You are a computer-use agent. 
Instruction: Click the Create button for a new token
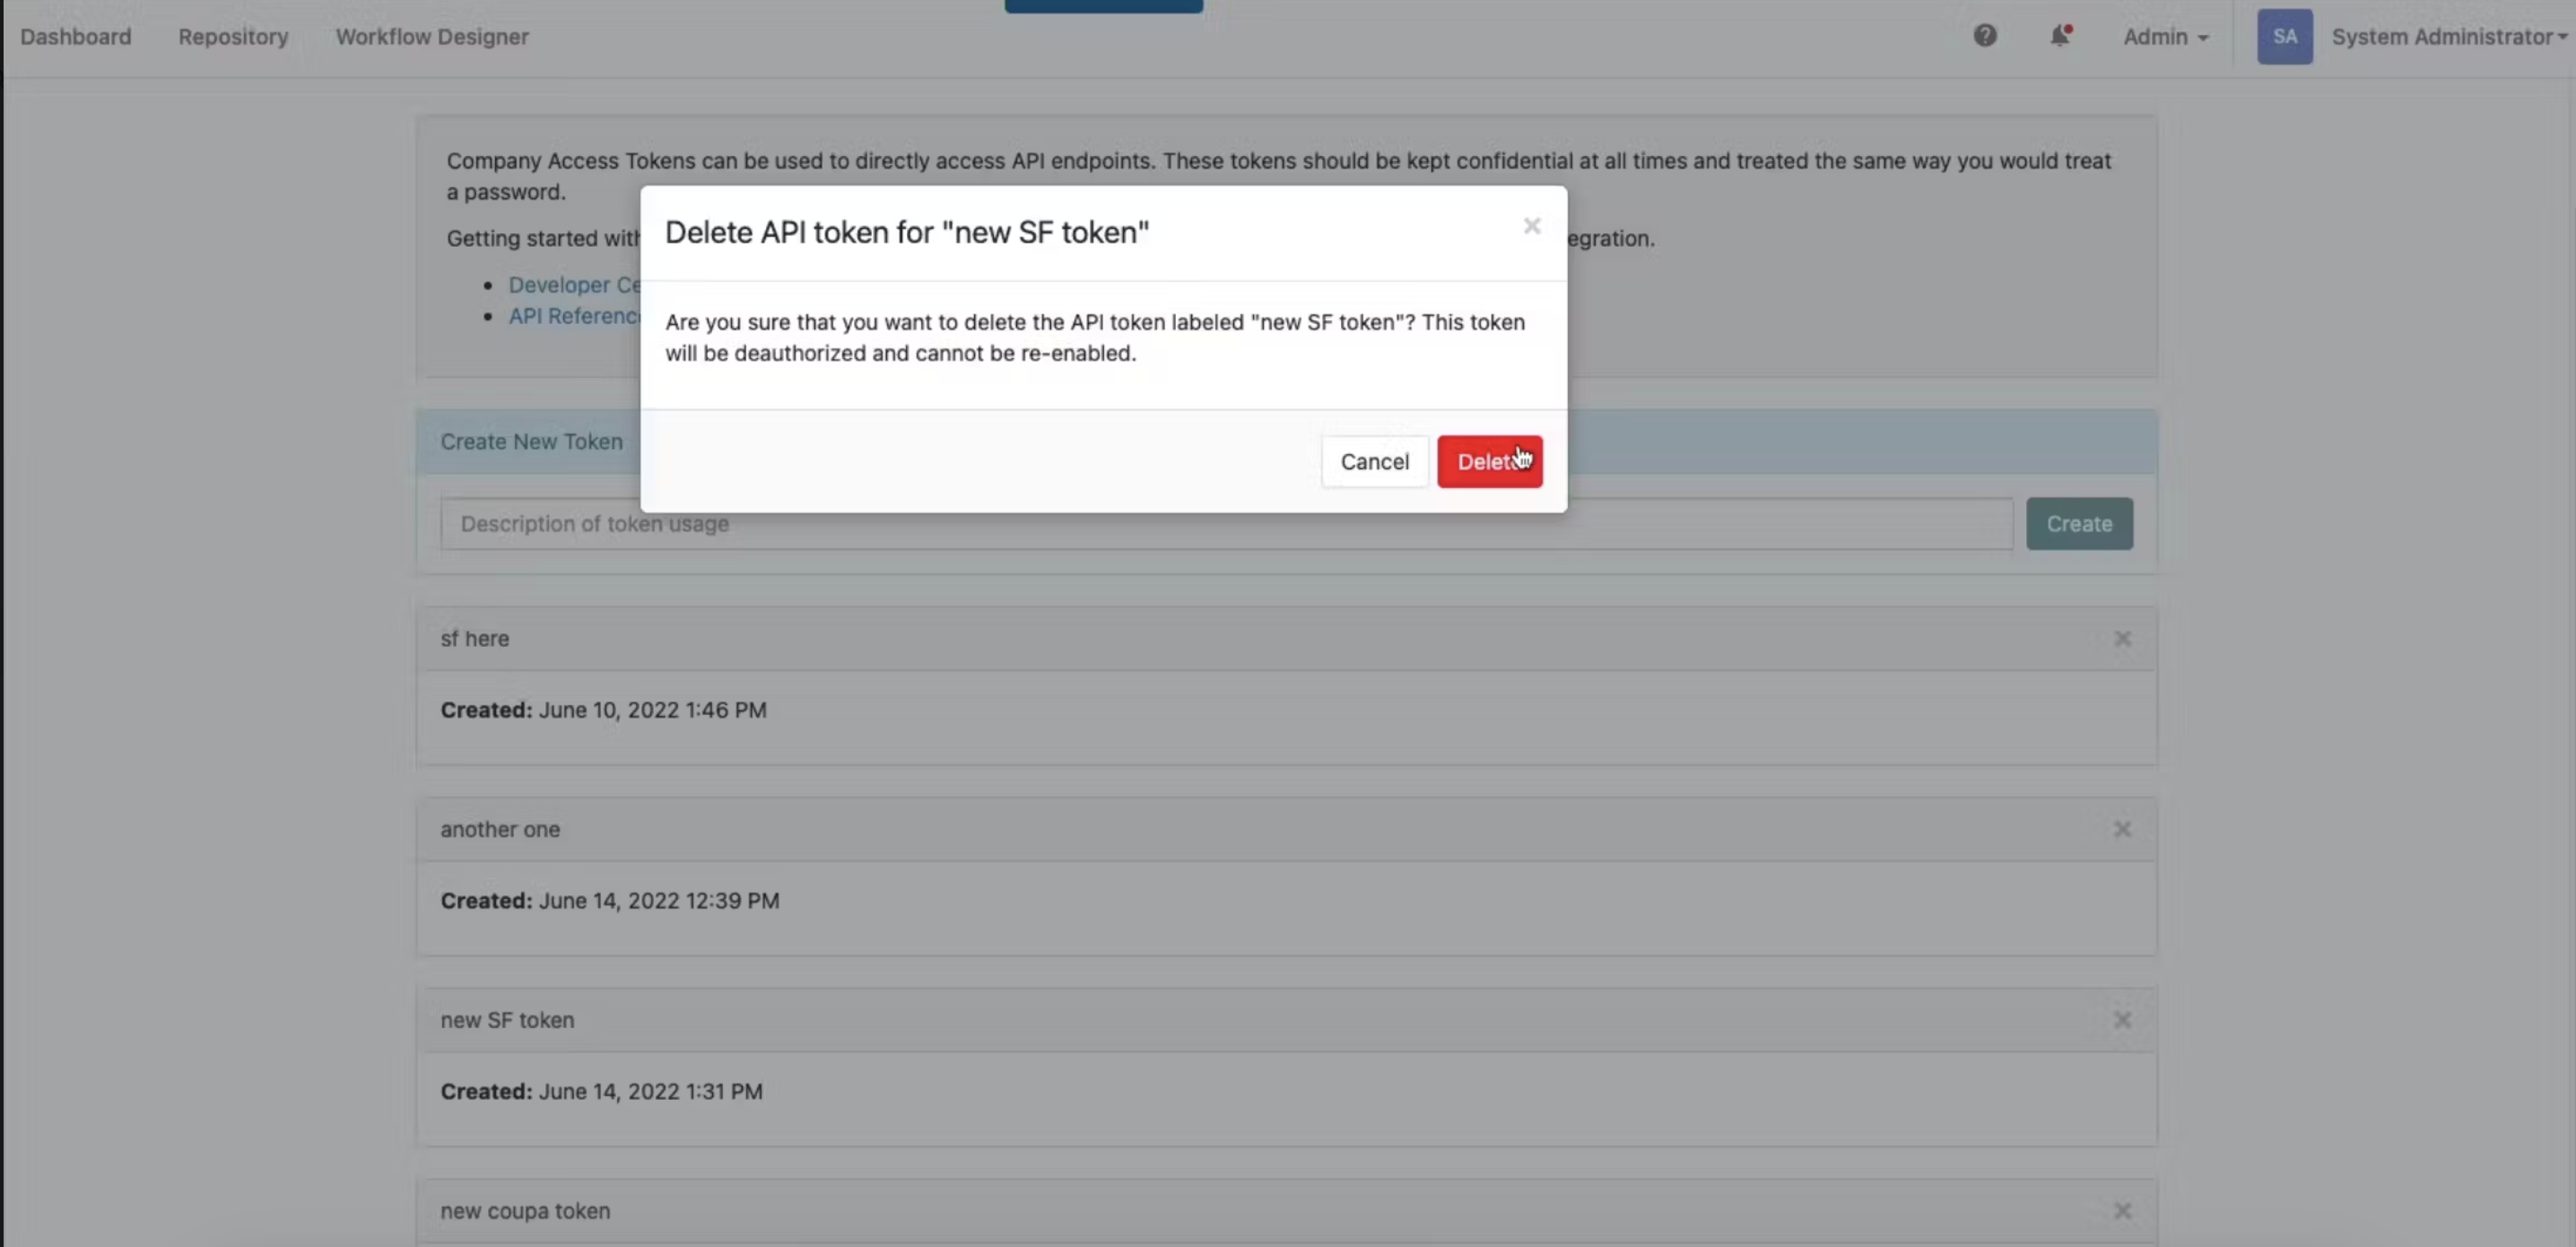(x=2078, y=523)
